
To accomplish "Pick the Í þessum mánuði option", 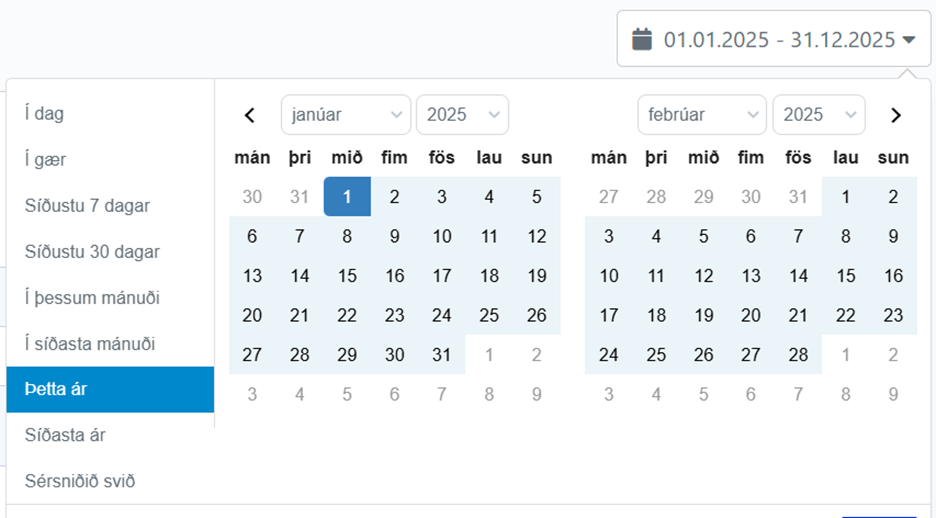I will coord(110,297).
